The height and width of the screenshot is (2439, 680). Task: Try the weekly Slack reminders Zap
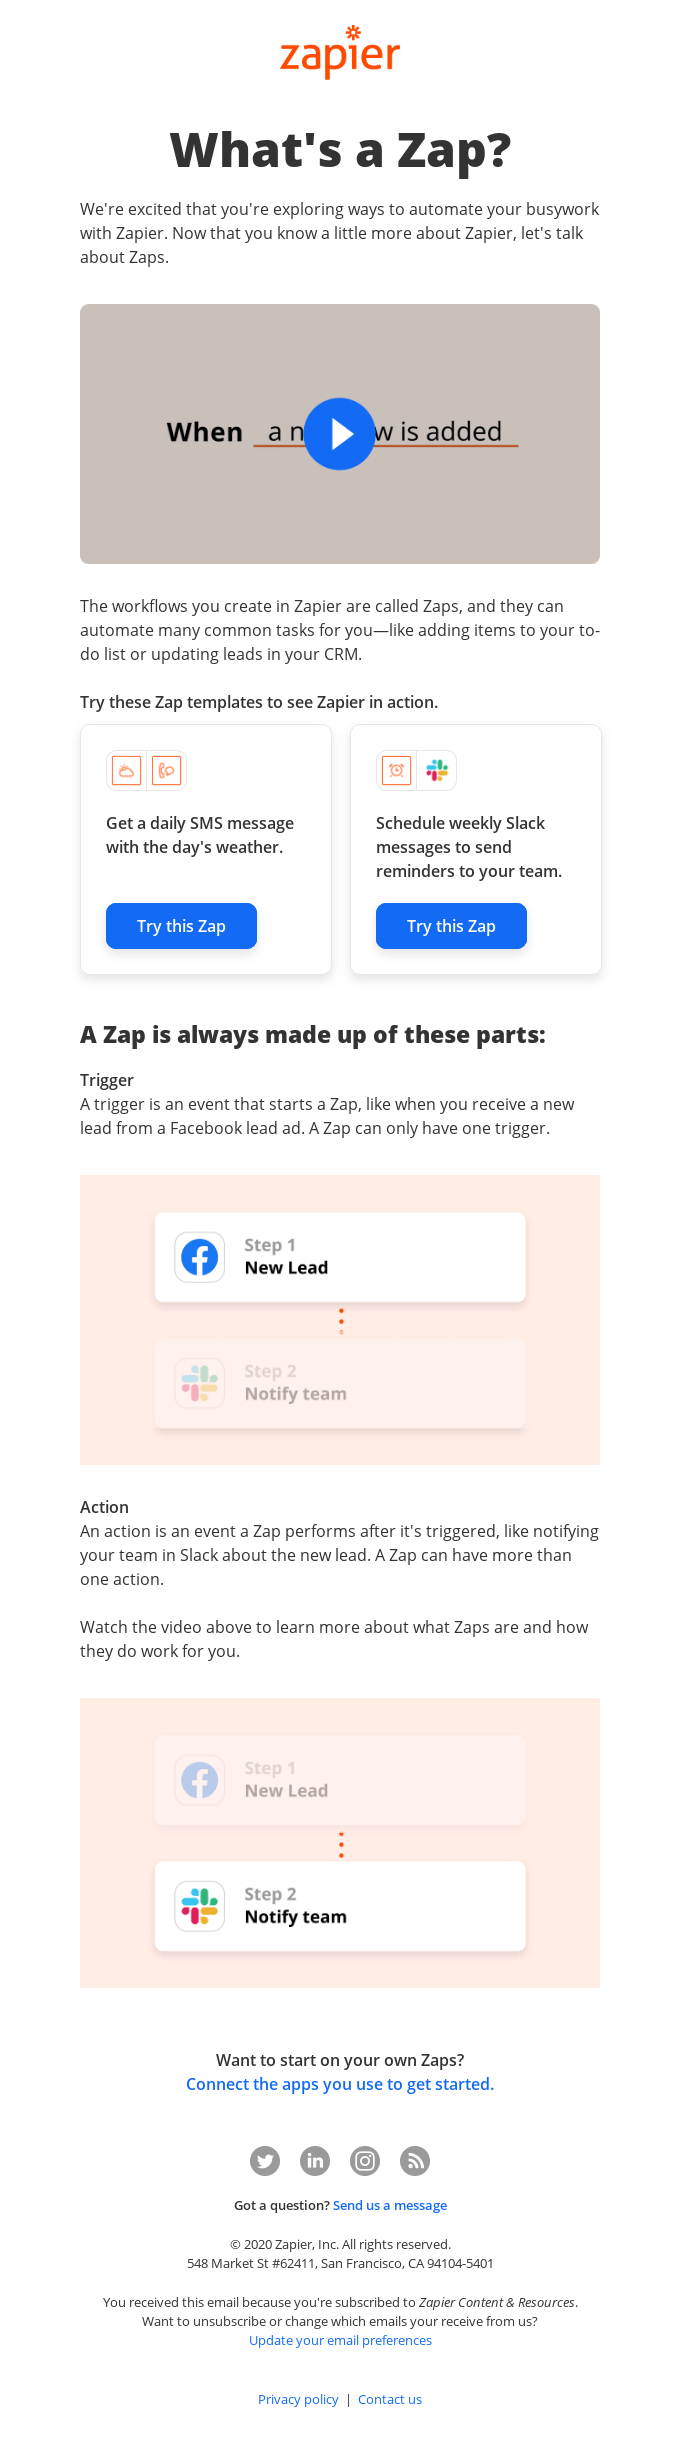pos(451,926)
